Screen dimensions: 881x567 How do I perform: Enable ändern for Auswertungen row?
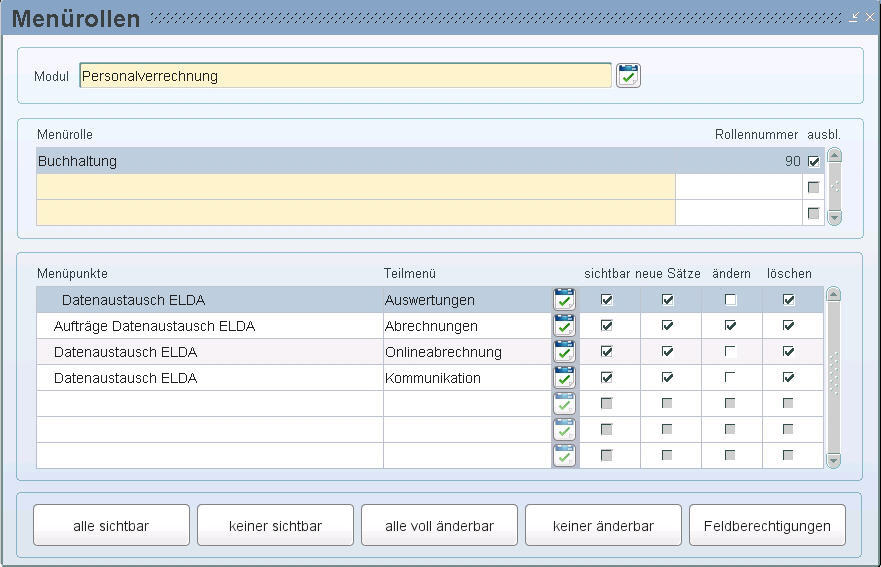point(730,300)
